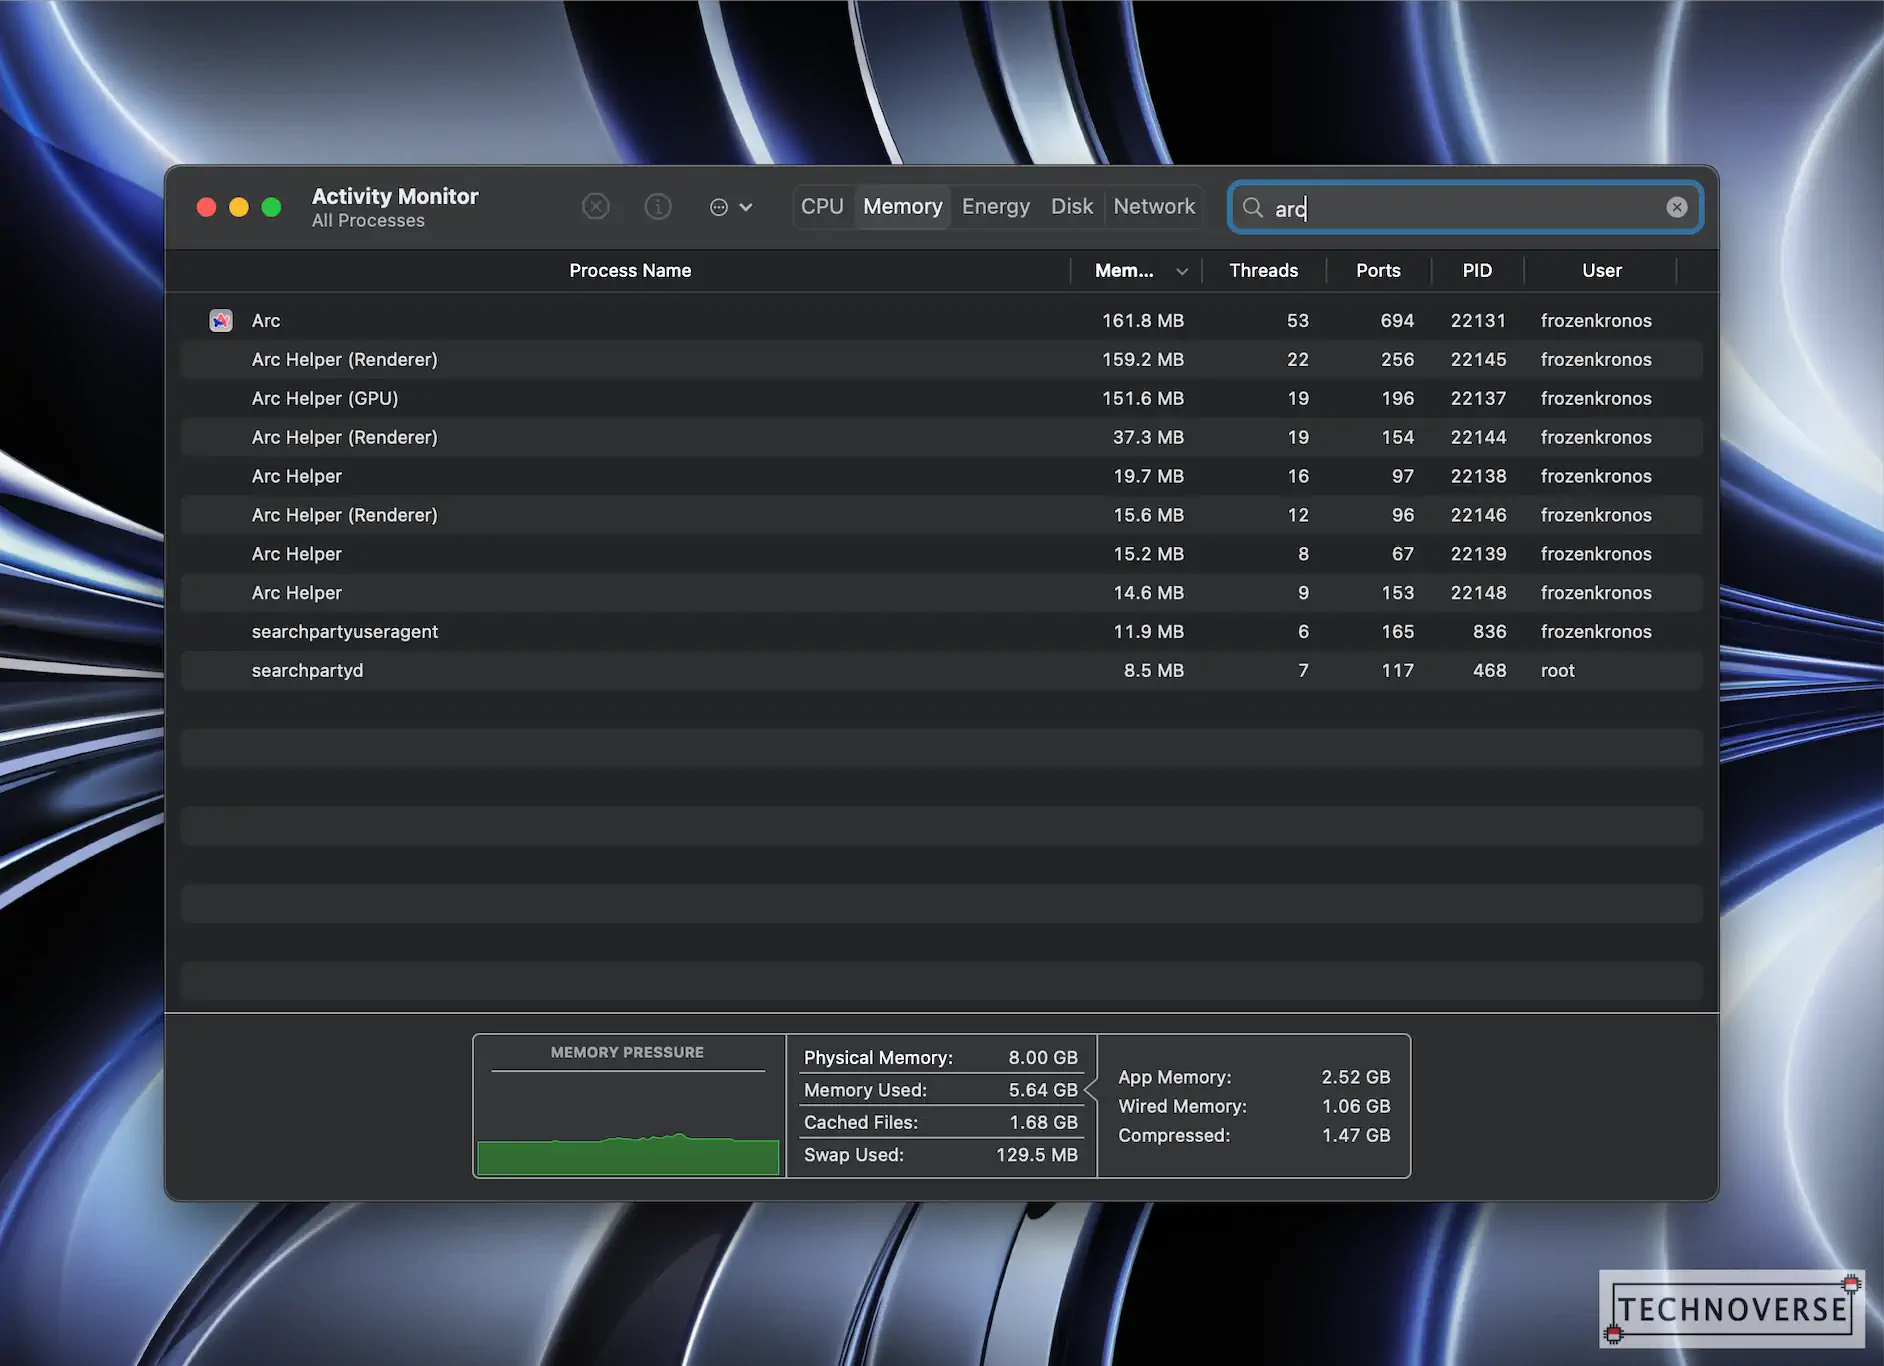1884x1366 pixels.
Task: Click the Memory Used 5.64 GB entry
Action: (x=940, y=1090)
